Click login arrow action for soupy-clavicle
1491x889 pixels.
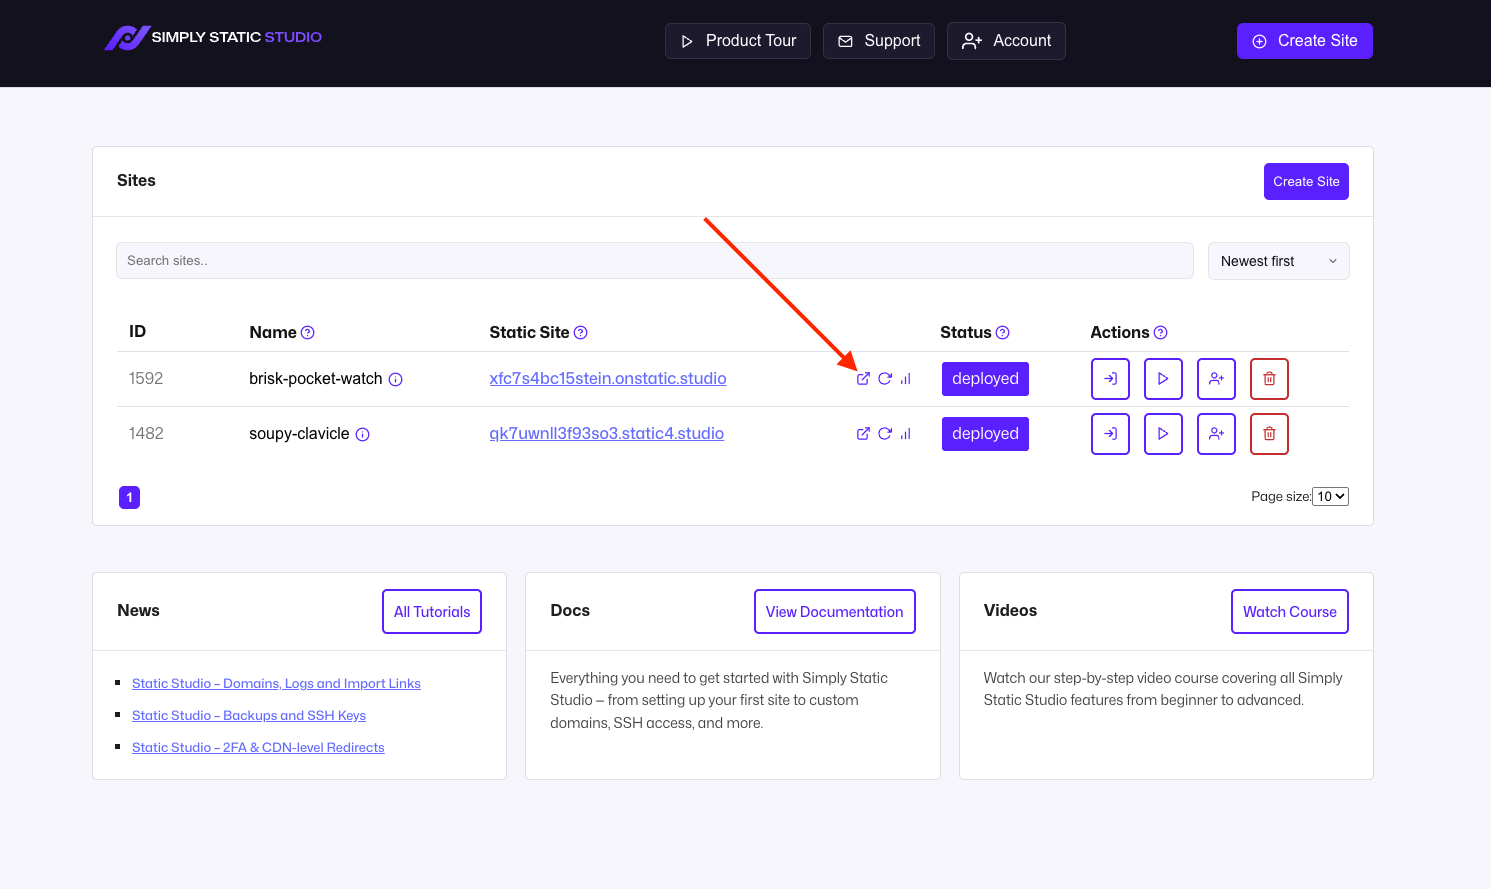point(1110,434)
